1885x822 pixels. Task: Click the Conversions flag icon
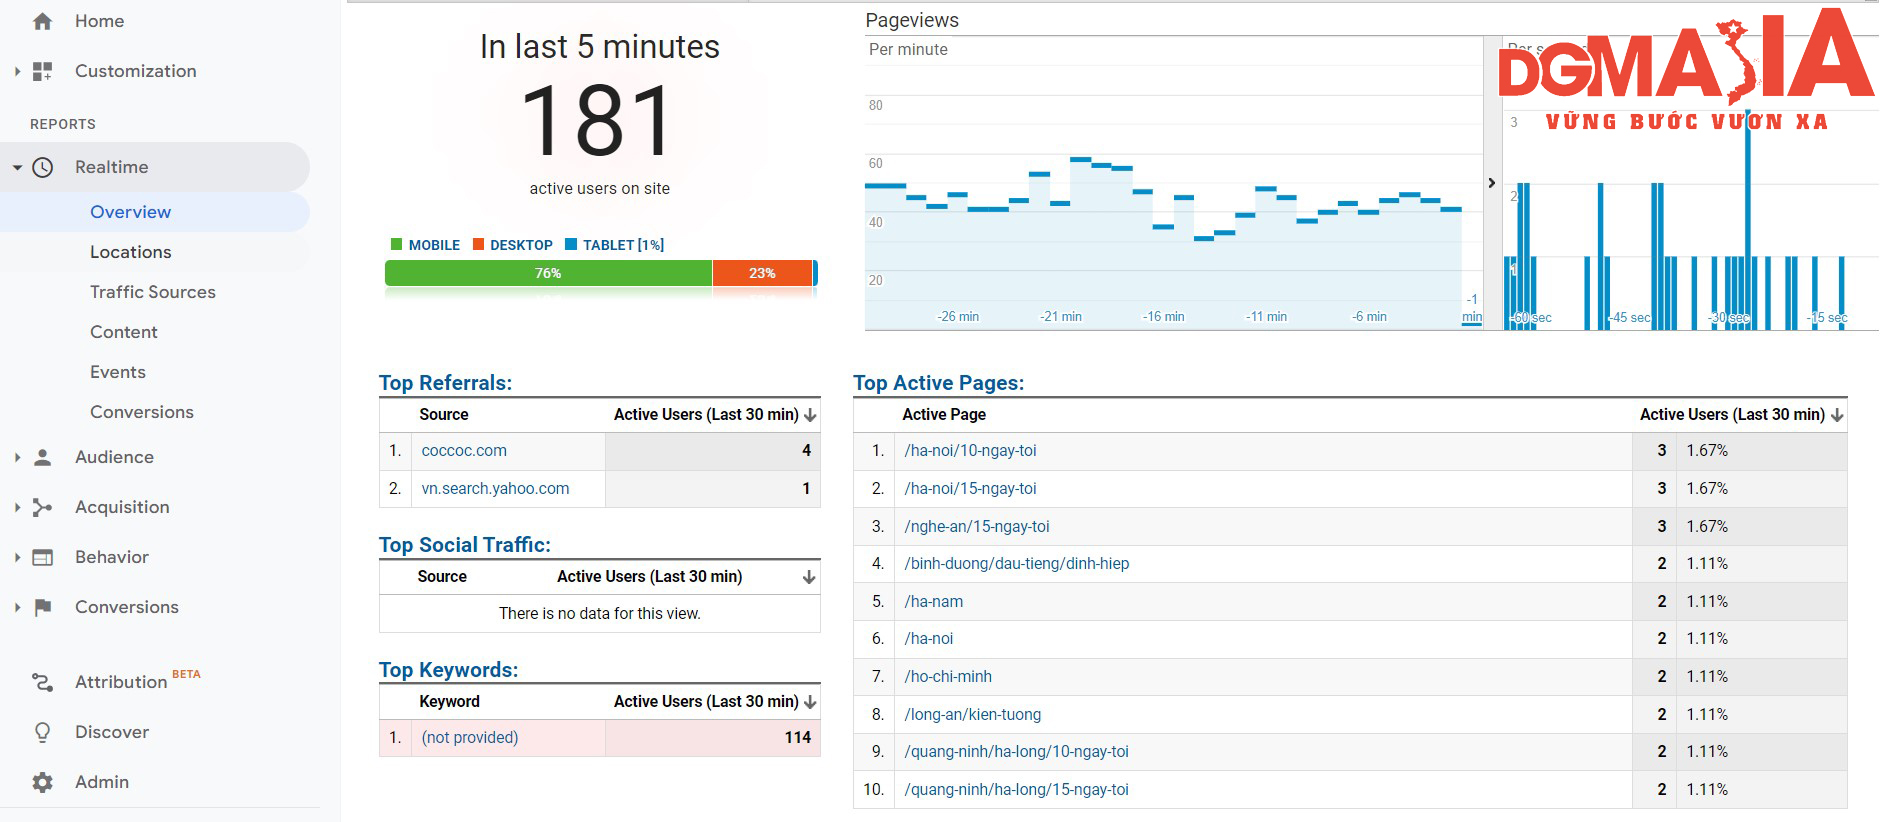[42, 607]
